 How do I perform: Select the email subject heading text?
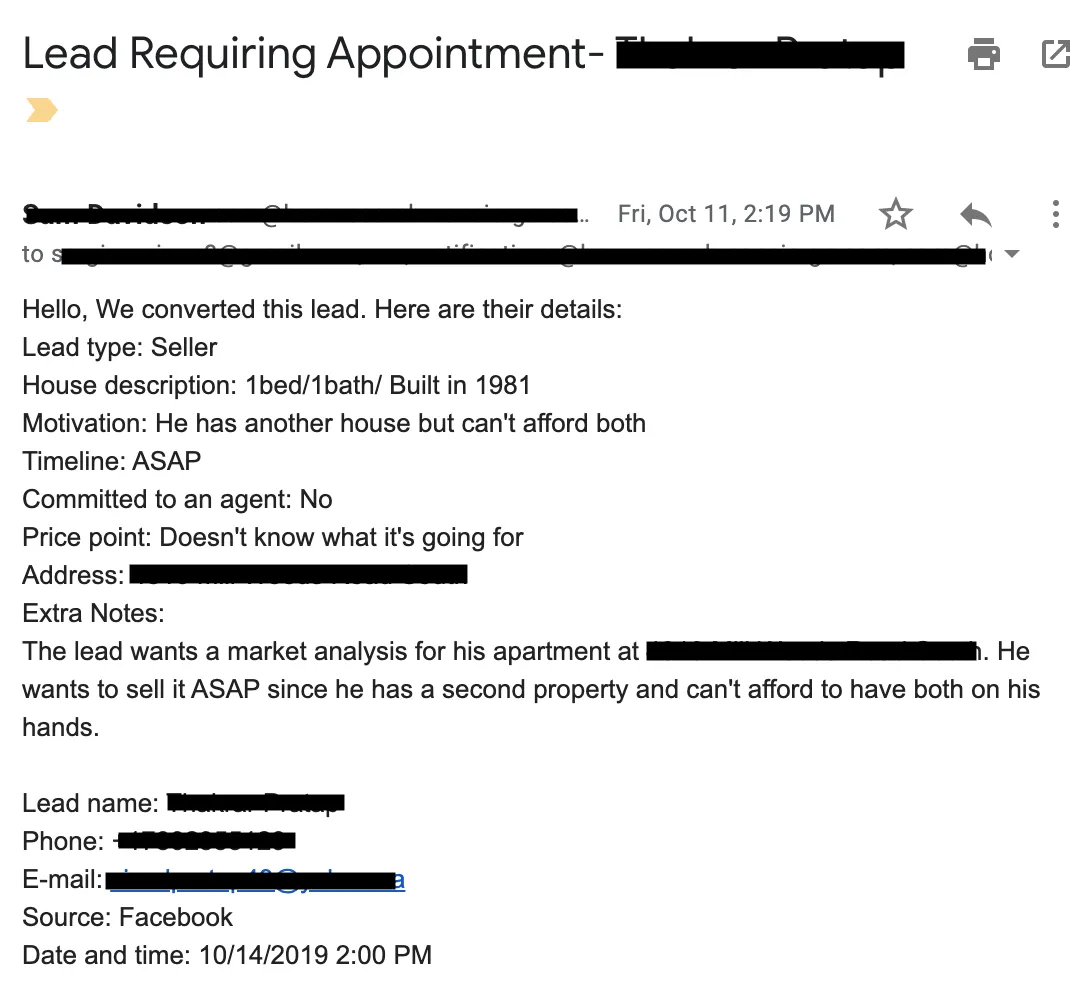[464, 54]
